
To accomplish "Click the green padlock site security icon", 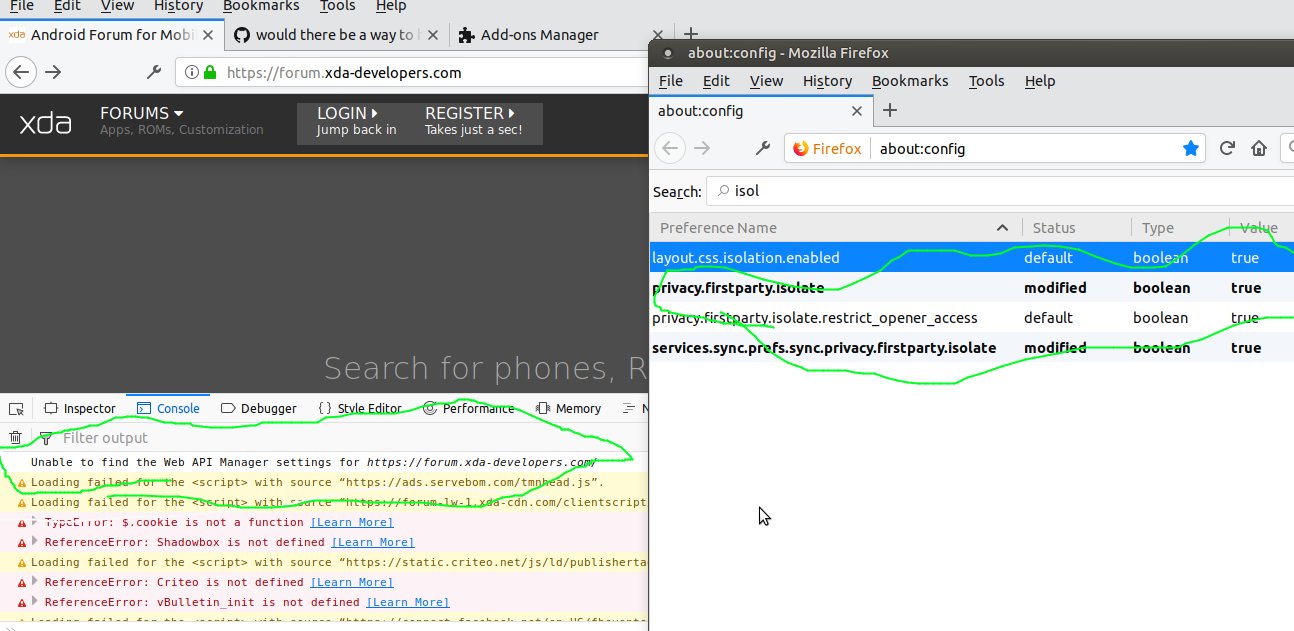I will 210,72.
